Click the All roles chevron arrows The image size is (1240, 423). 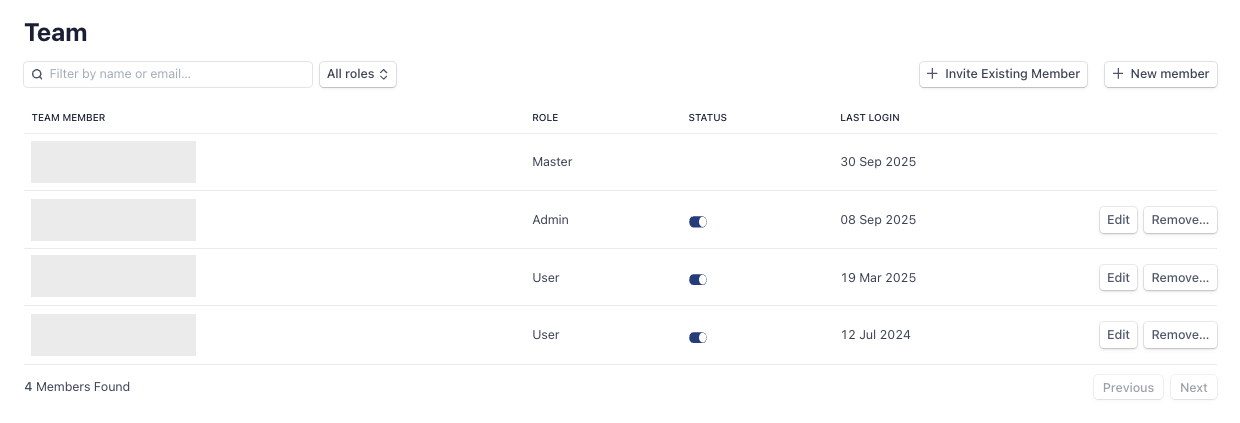(x=384, y=74)
